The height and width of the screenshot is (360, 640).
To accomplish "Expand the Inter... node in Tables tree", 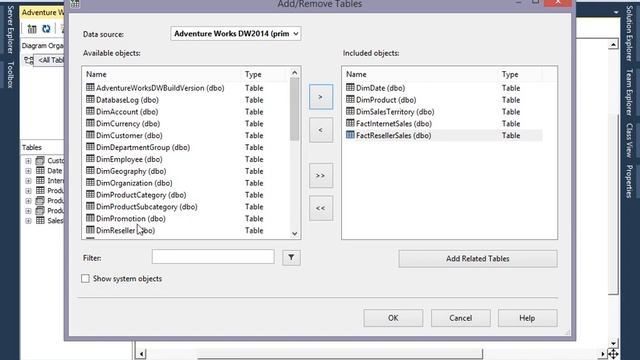I will [28, 181].
